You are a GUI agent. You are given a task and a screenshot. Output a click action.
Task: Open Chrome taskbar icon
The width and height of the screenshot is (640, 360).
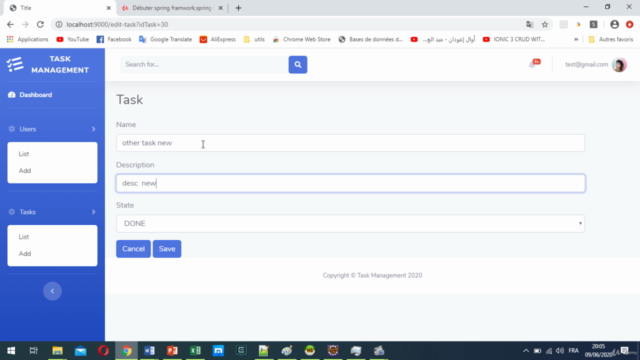point(127,351)
